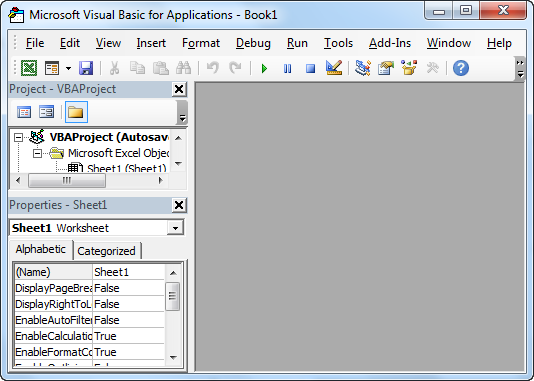The image size is (534, 381).
Task: Save the workbook with the floppy icon
Action: (x=86, y=68)
